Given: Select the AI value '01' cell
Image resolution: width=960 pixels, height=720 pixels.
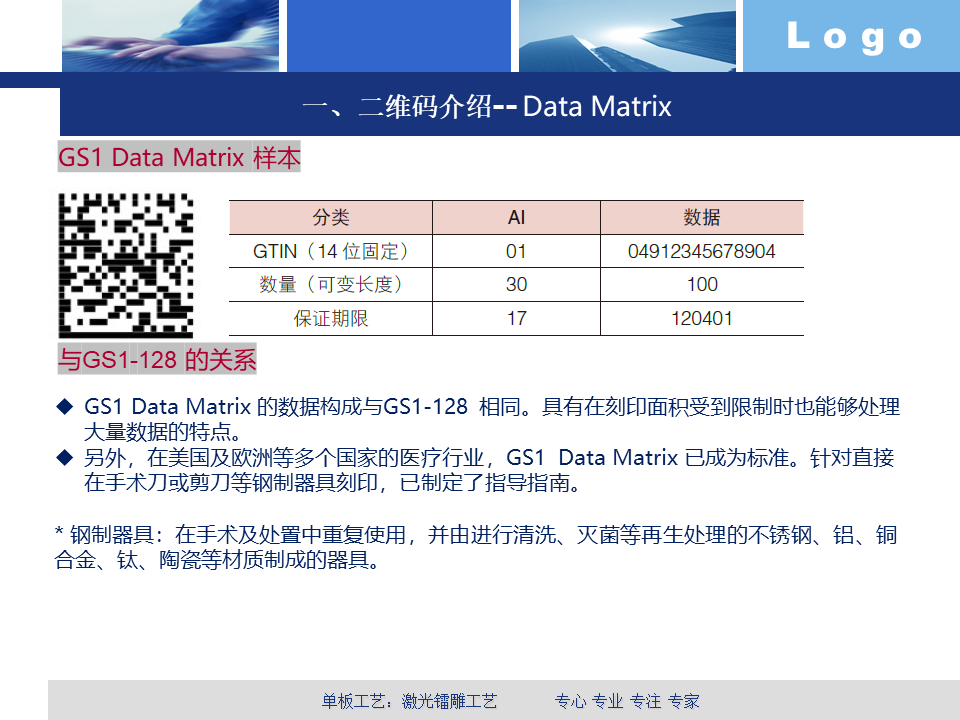Looking at the screenshot, I should coord(516,251).
